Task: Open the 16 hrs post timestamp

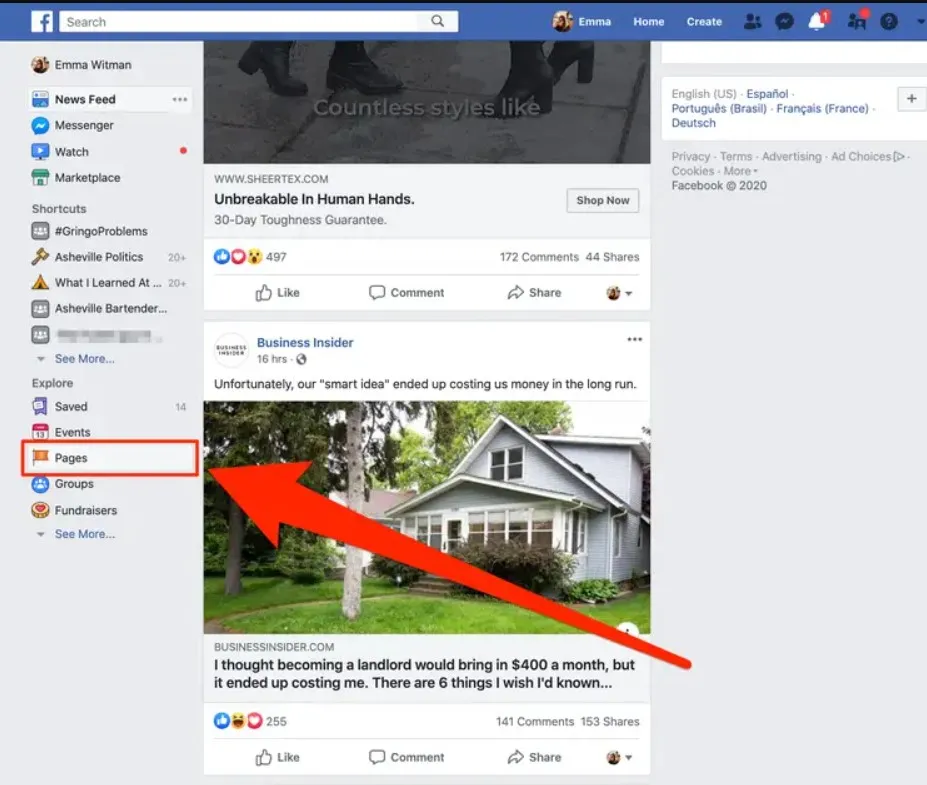Action: pos(271,359)
